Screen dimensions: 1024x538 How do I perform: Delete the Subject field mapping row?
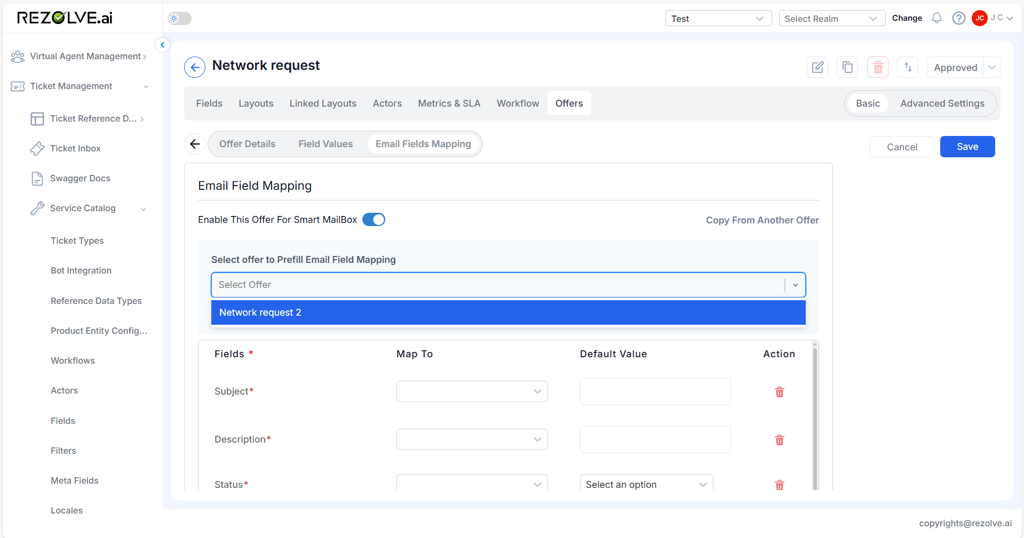click(779, 392)
